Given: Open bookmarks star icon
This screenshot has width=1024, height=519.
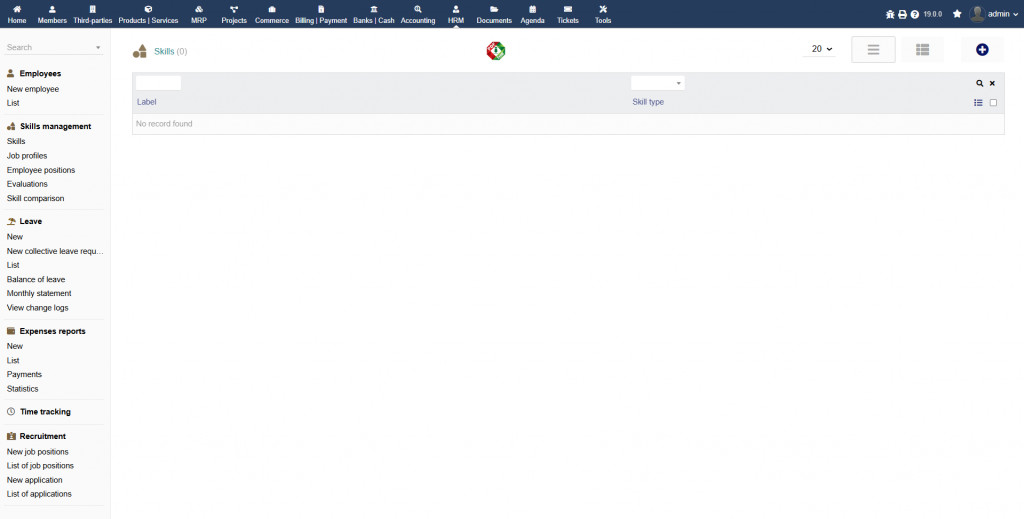Looking at the screenshot, I should [x=957, y=14].
